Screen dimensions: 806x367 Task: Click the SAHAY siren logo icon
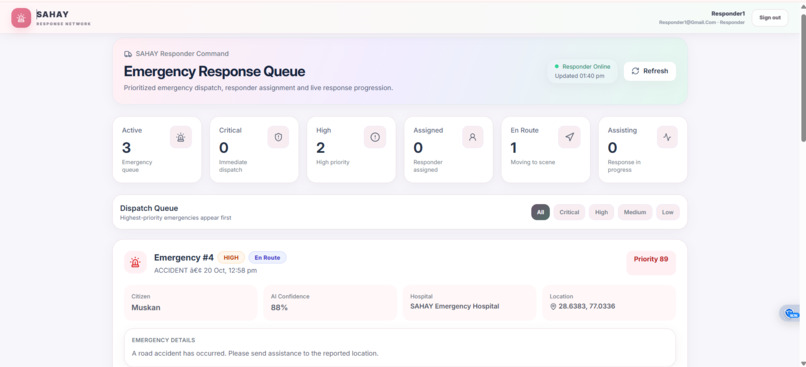tap(21, 18)
